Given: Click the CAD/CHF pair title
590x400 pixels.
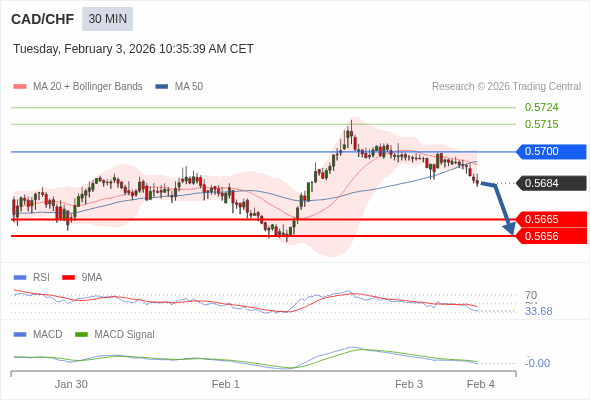Looking at the screenshot, I should [43, 19].
